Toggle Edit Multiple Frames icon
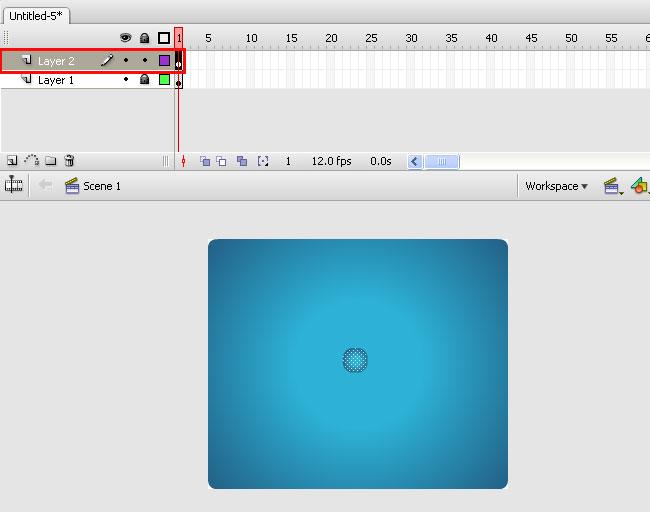 [242, 161]
